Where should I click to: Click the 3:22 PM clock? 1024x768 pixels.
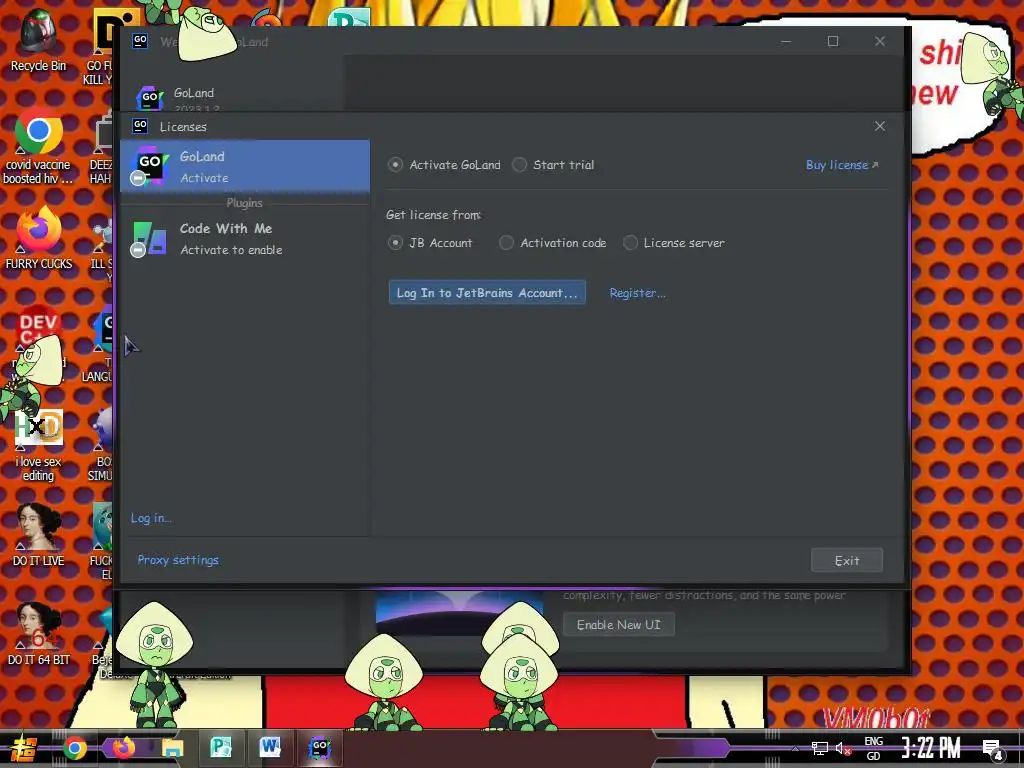point(931,748)
